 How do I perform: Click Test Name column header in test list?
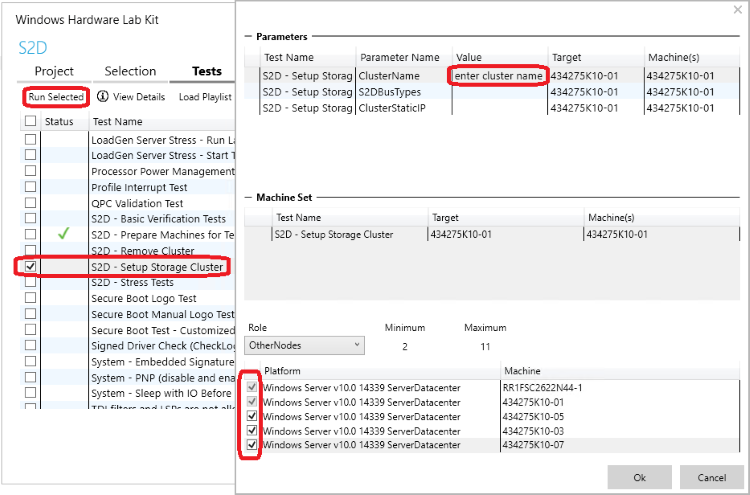point(117,121)
